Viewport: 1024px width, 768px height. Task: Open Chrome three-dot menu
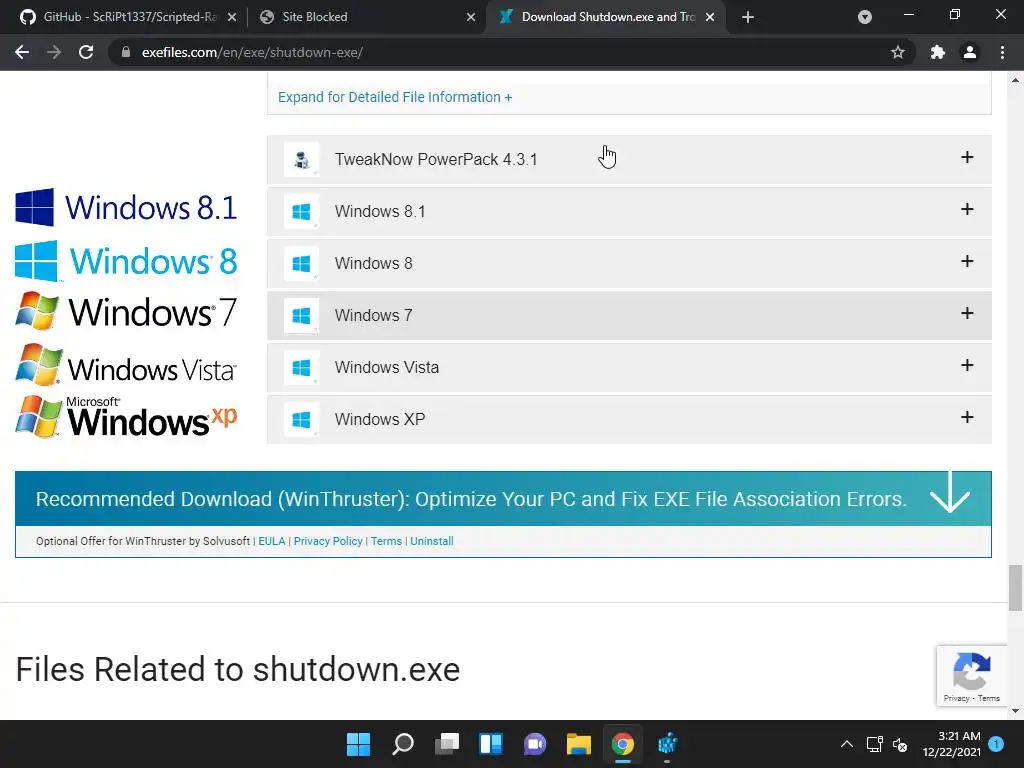(1002, 52)
